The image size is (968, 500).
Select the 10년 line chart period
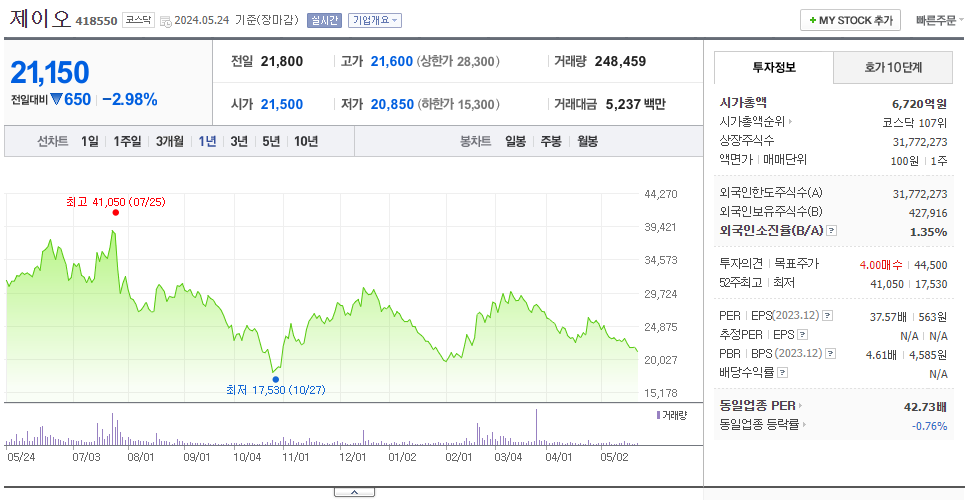(x=306, y=141)
